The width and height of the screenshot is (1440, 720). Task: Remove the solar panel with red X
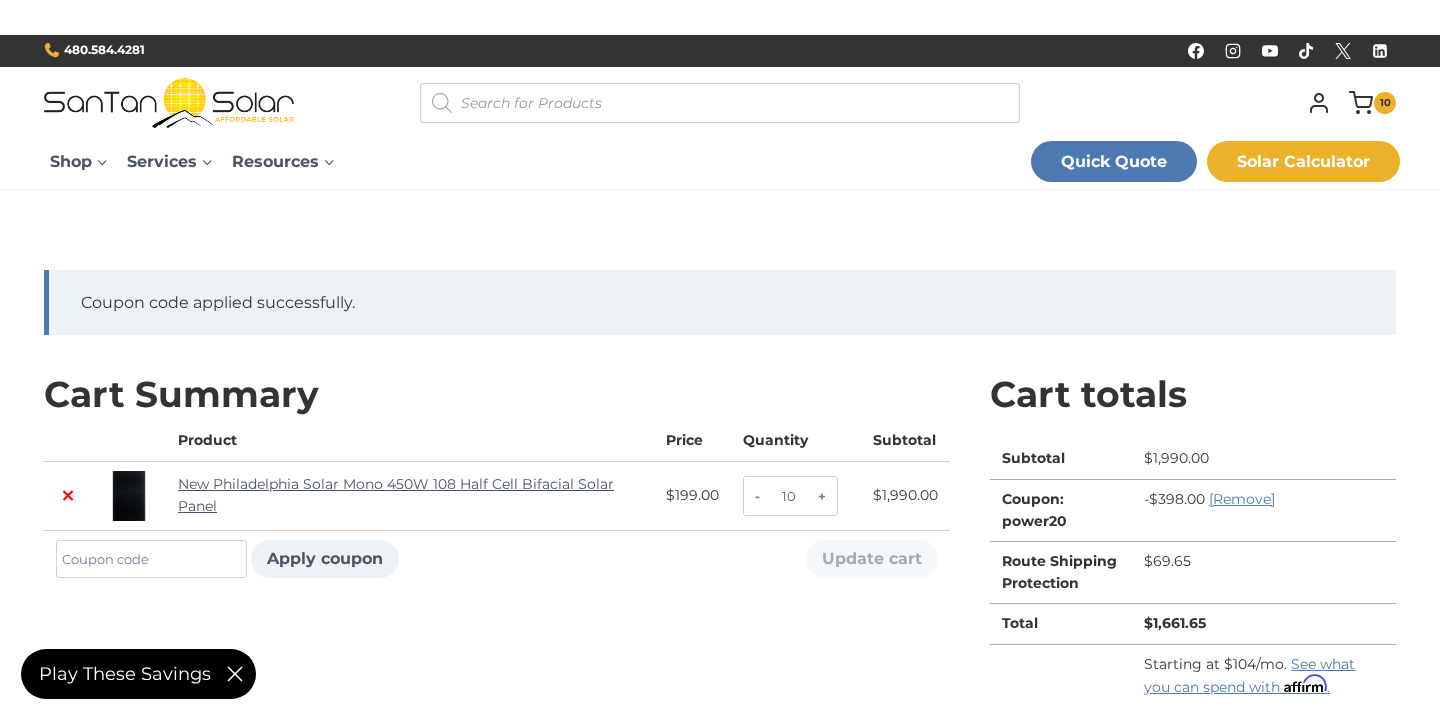[68, 496]
